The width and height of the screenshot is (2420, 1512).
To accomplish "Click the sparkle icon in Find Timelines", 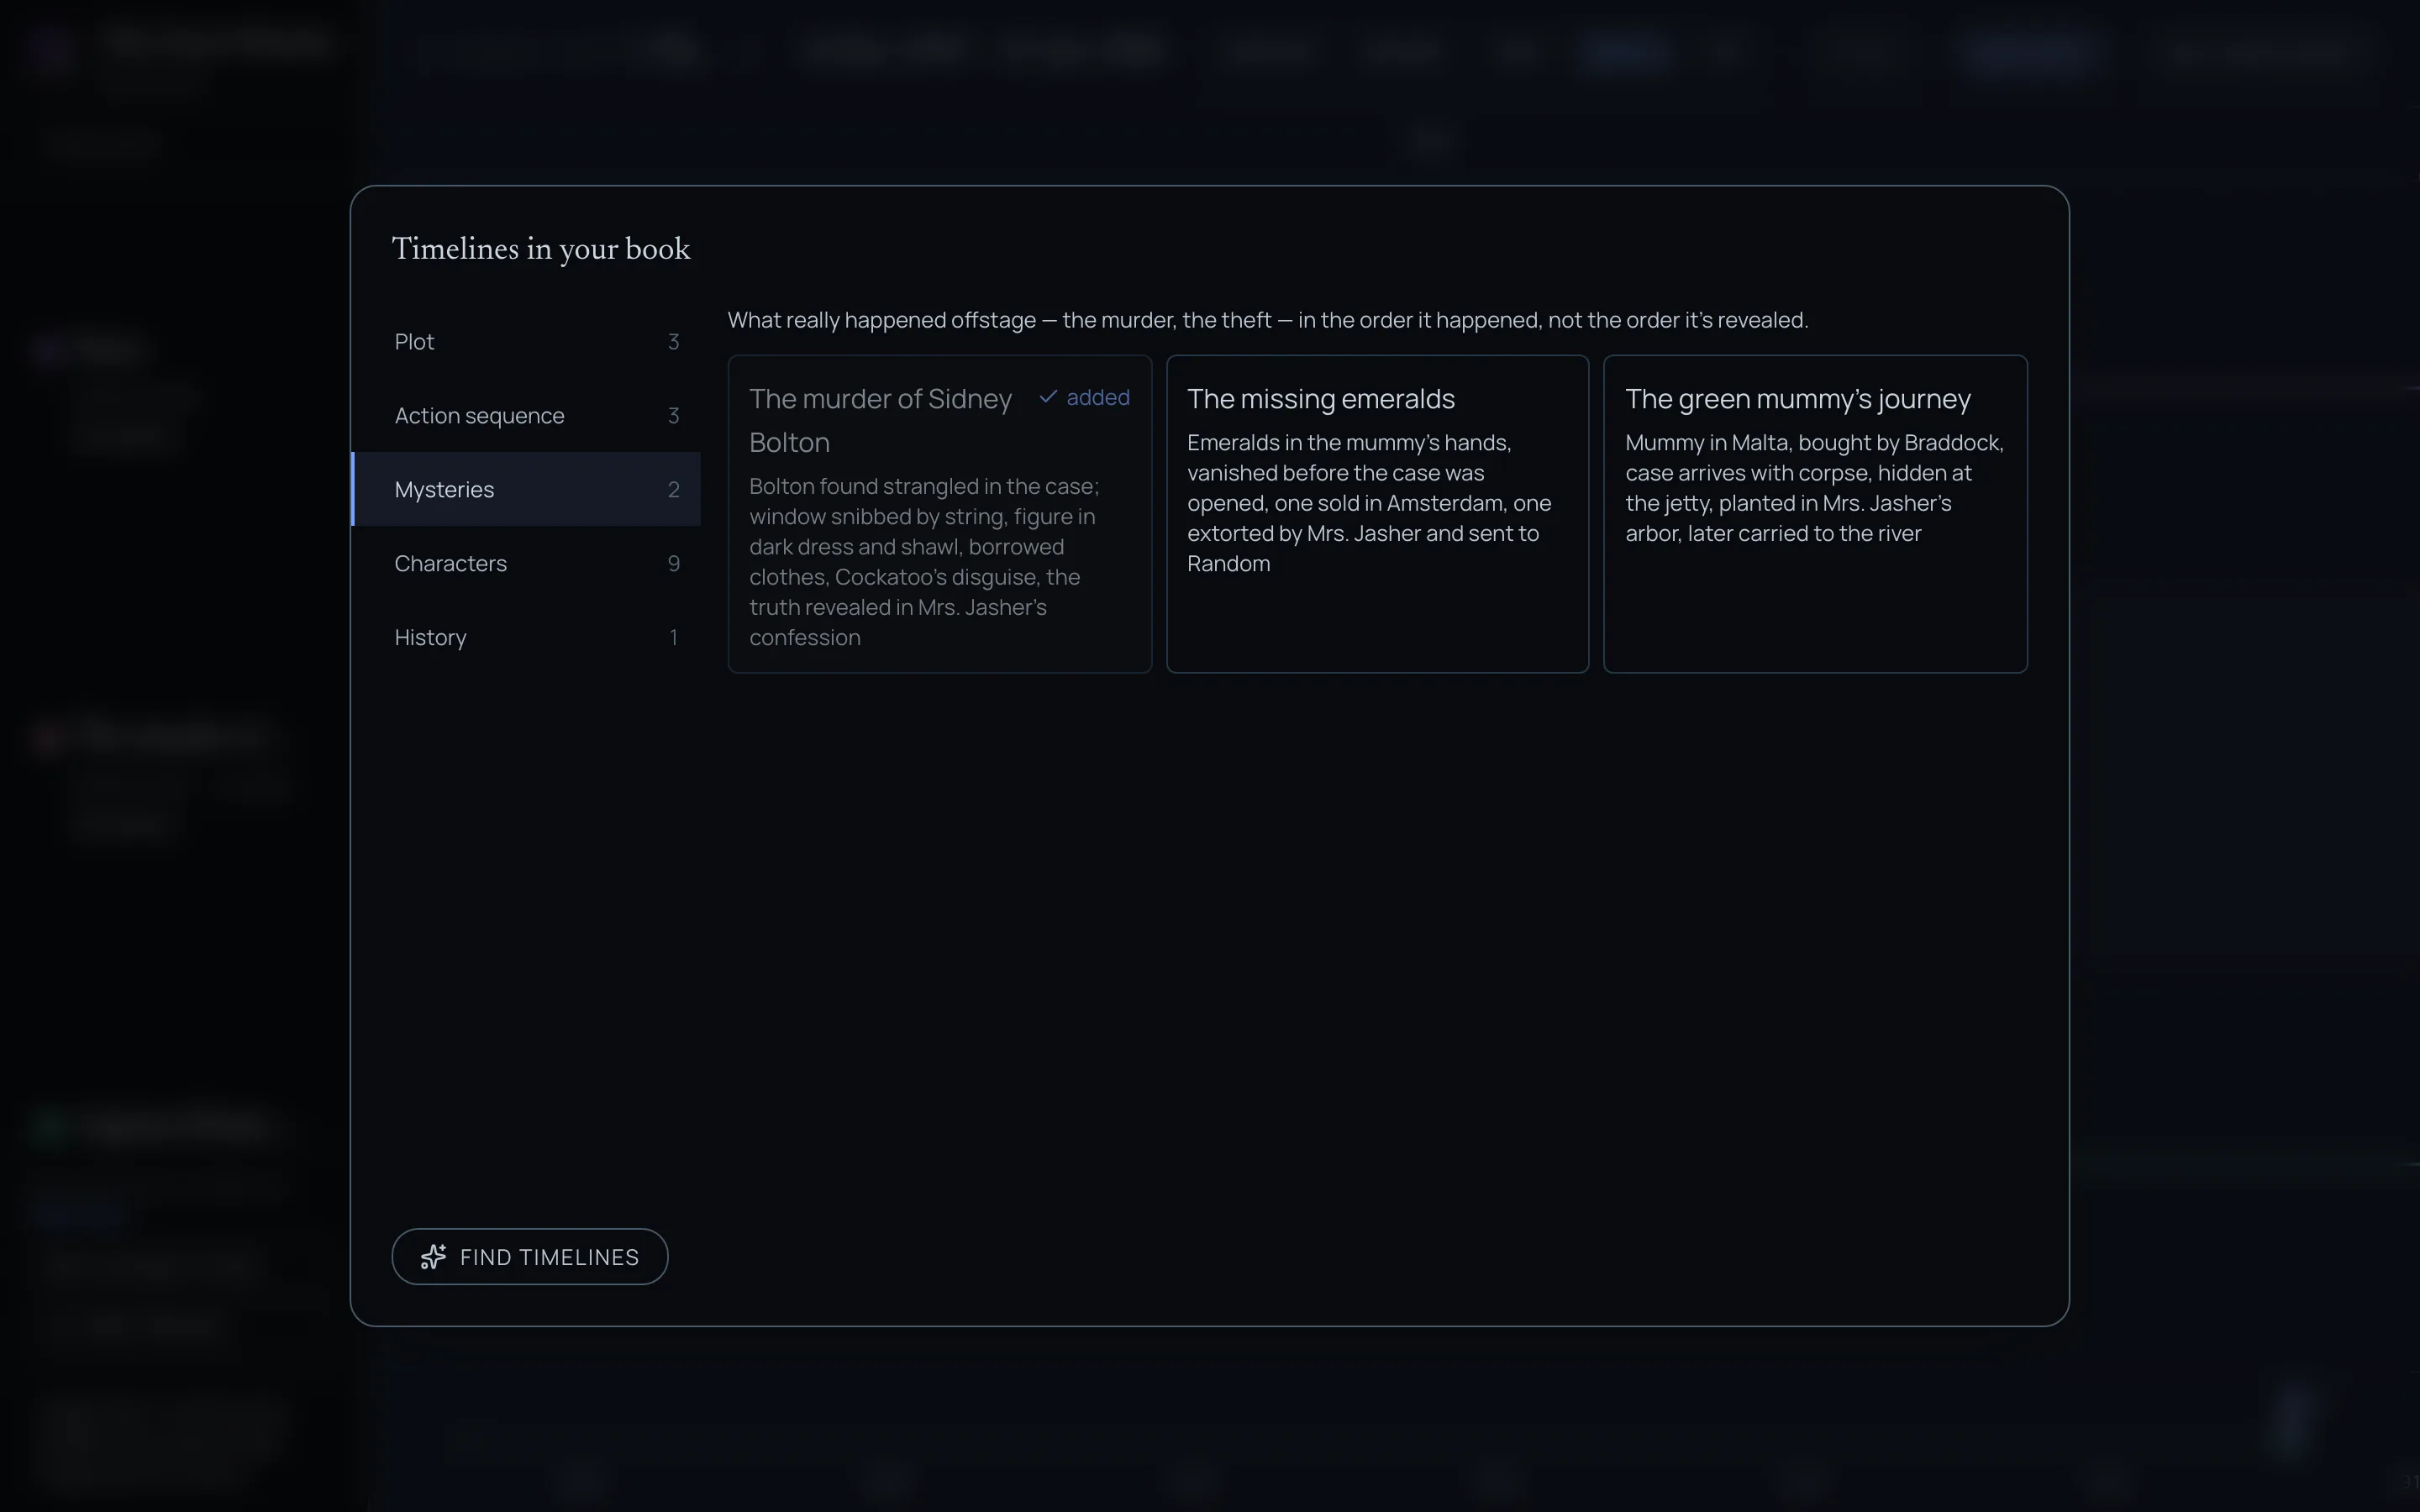I will (x=433, y=1257).
